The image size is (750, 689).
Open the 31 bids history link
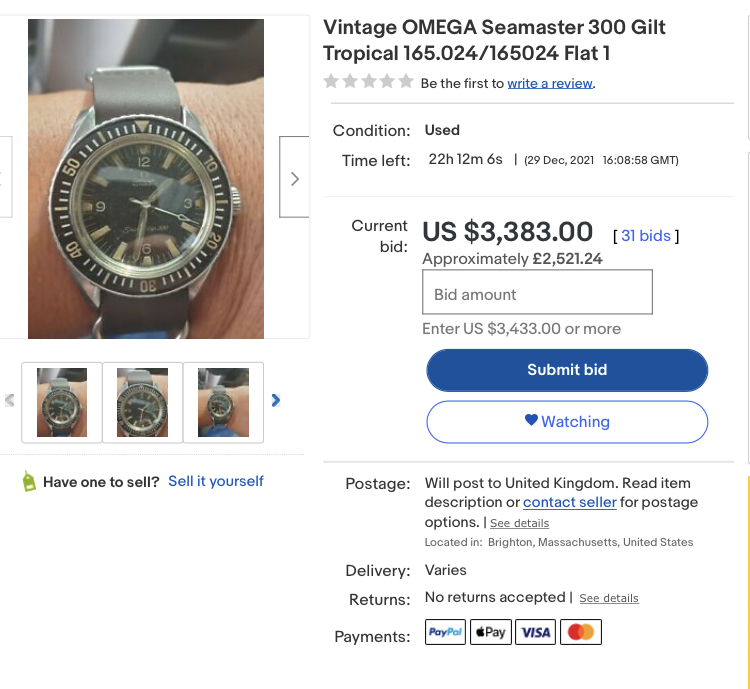click(x=646, y=236)
